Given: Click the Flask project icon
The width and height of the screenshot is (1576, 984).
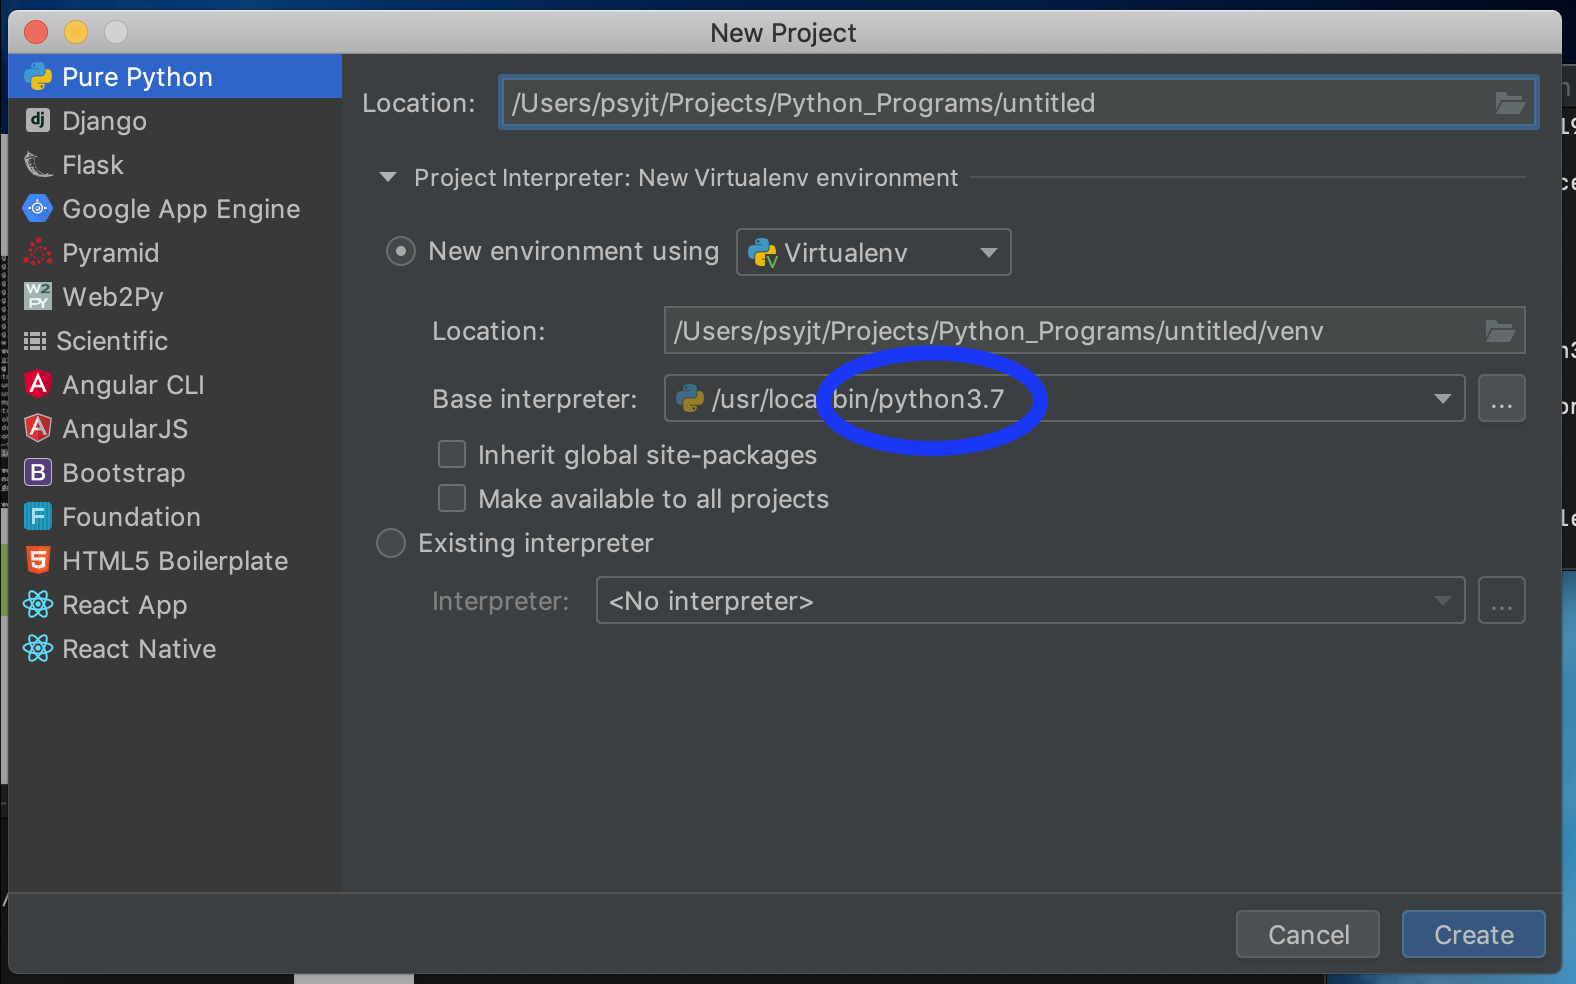Looking at the screenshot, I should (37, 165).
